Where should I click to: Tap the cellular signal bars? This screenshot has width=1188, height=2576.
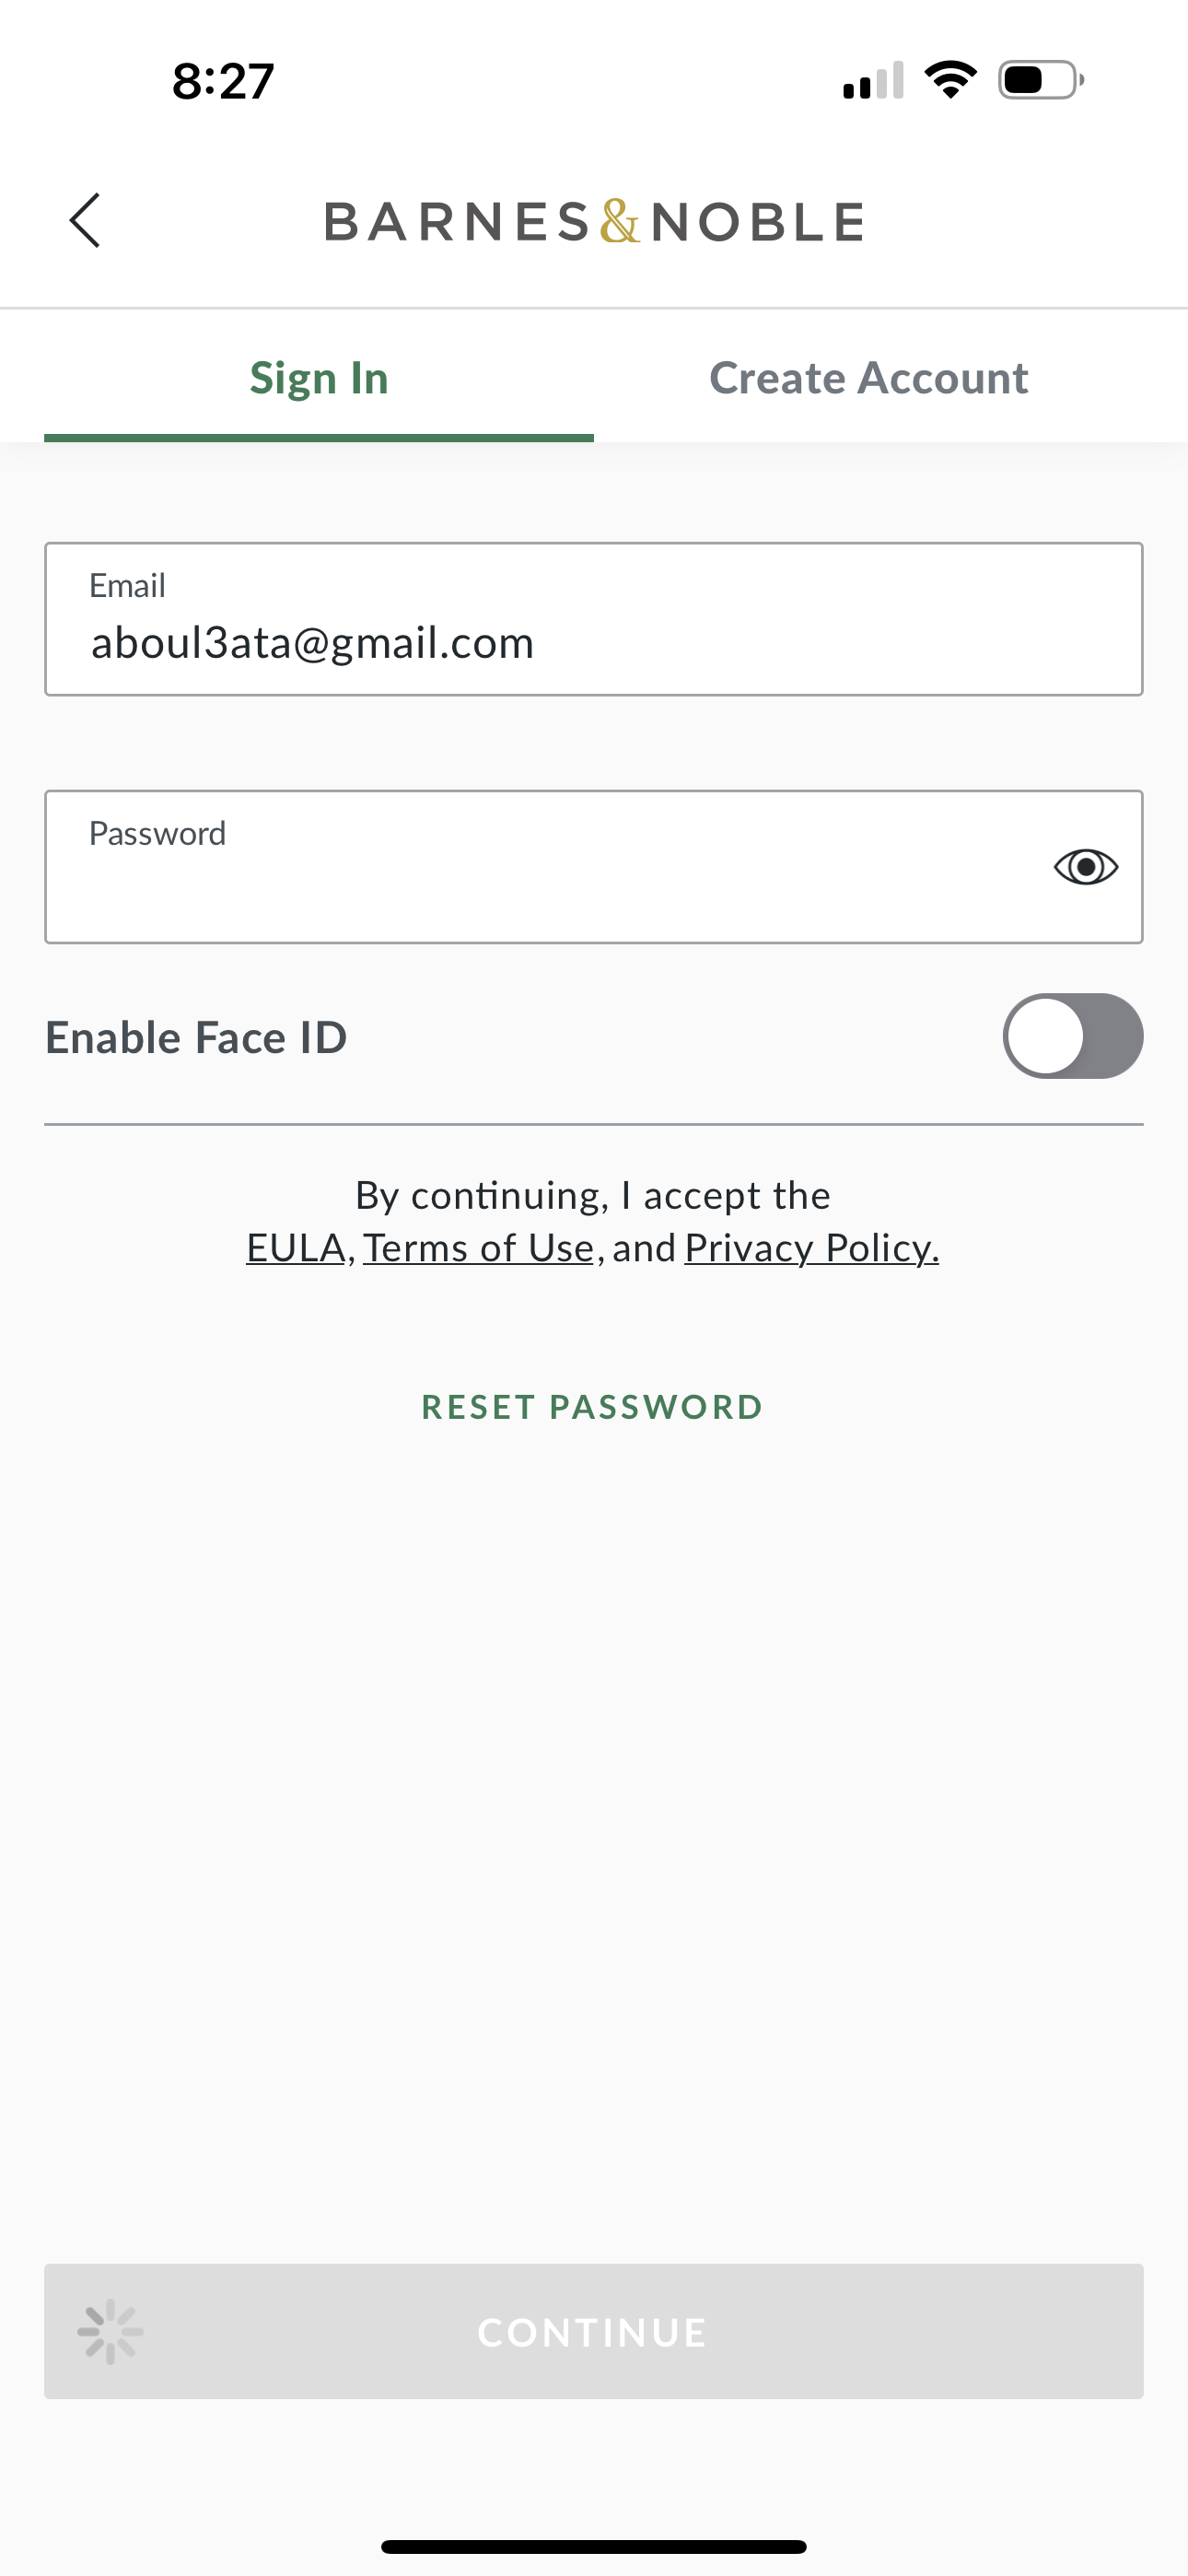pyautogui.click(x=873, y=81)
